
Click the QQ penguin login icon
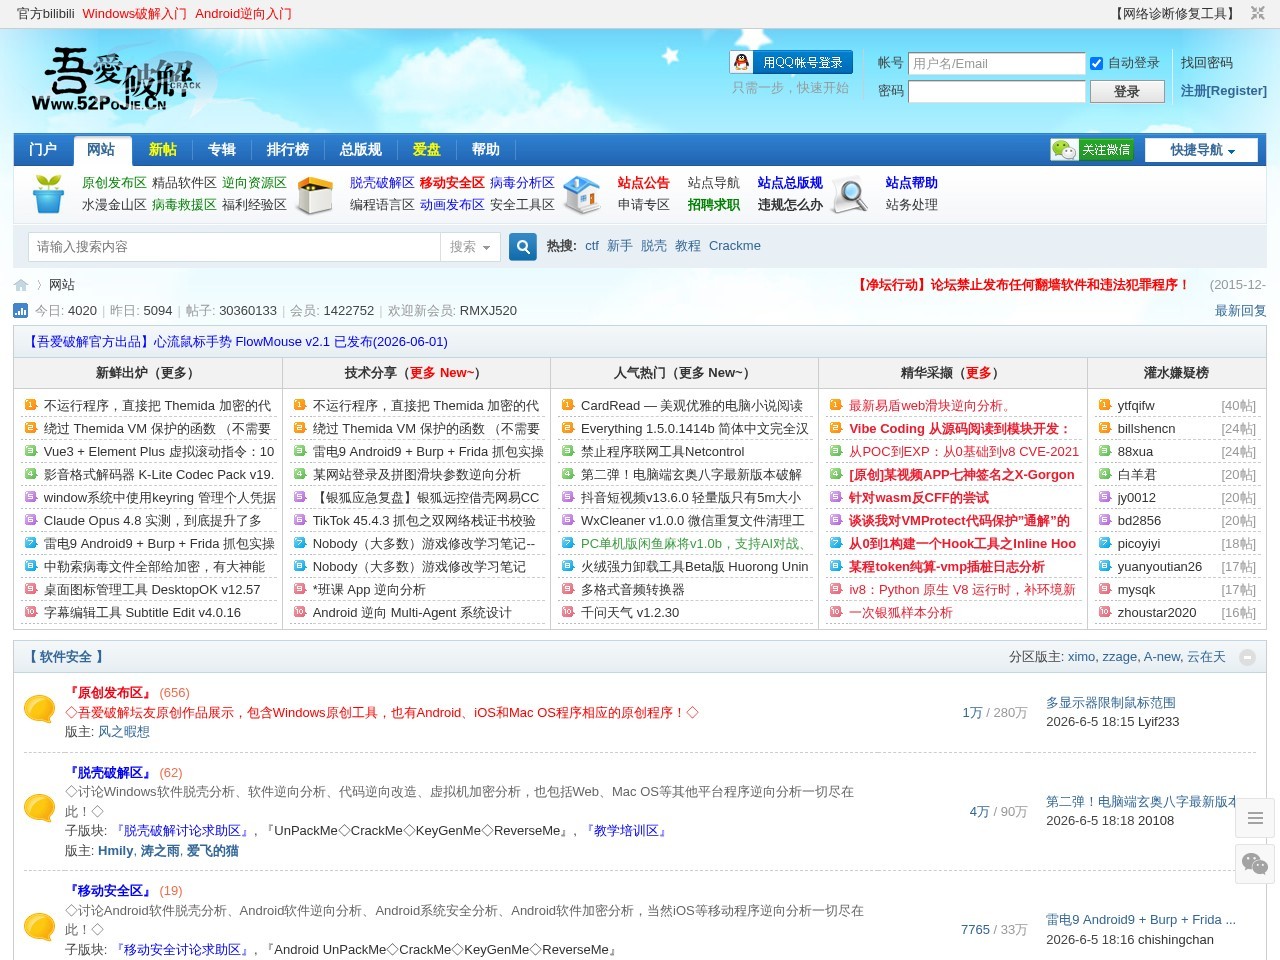[x=741, y=62]
